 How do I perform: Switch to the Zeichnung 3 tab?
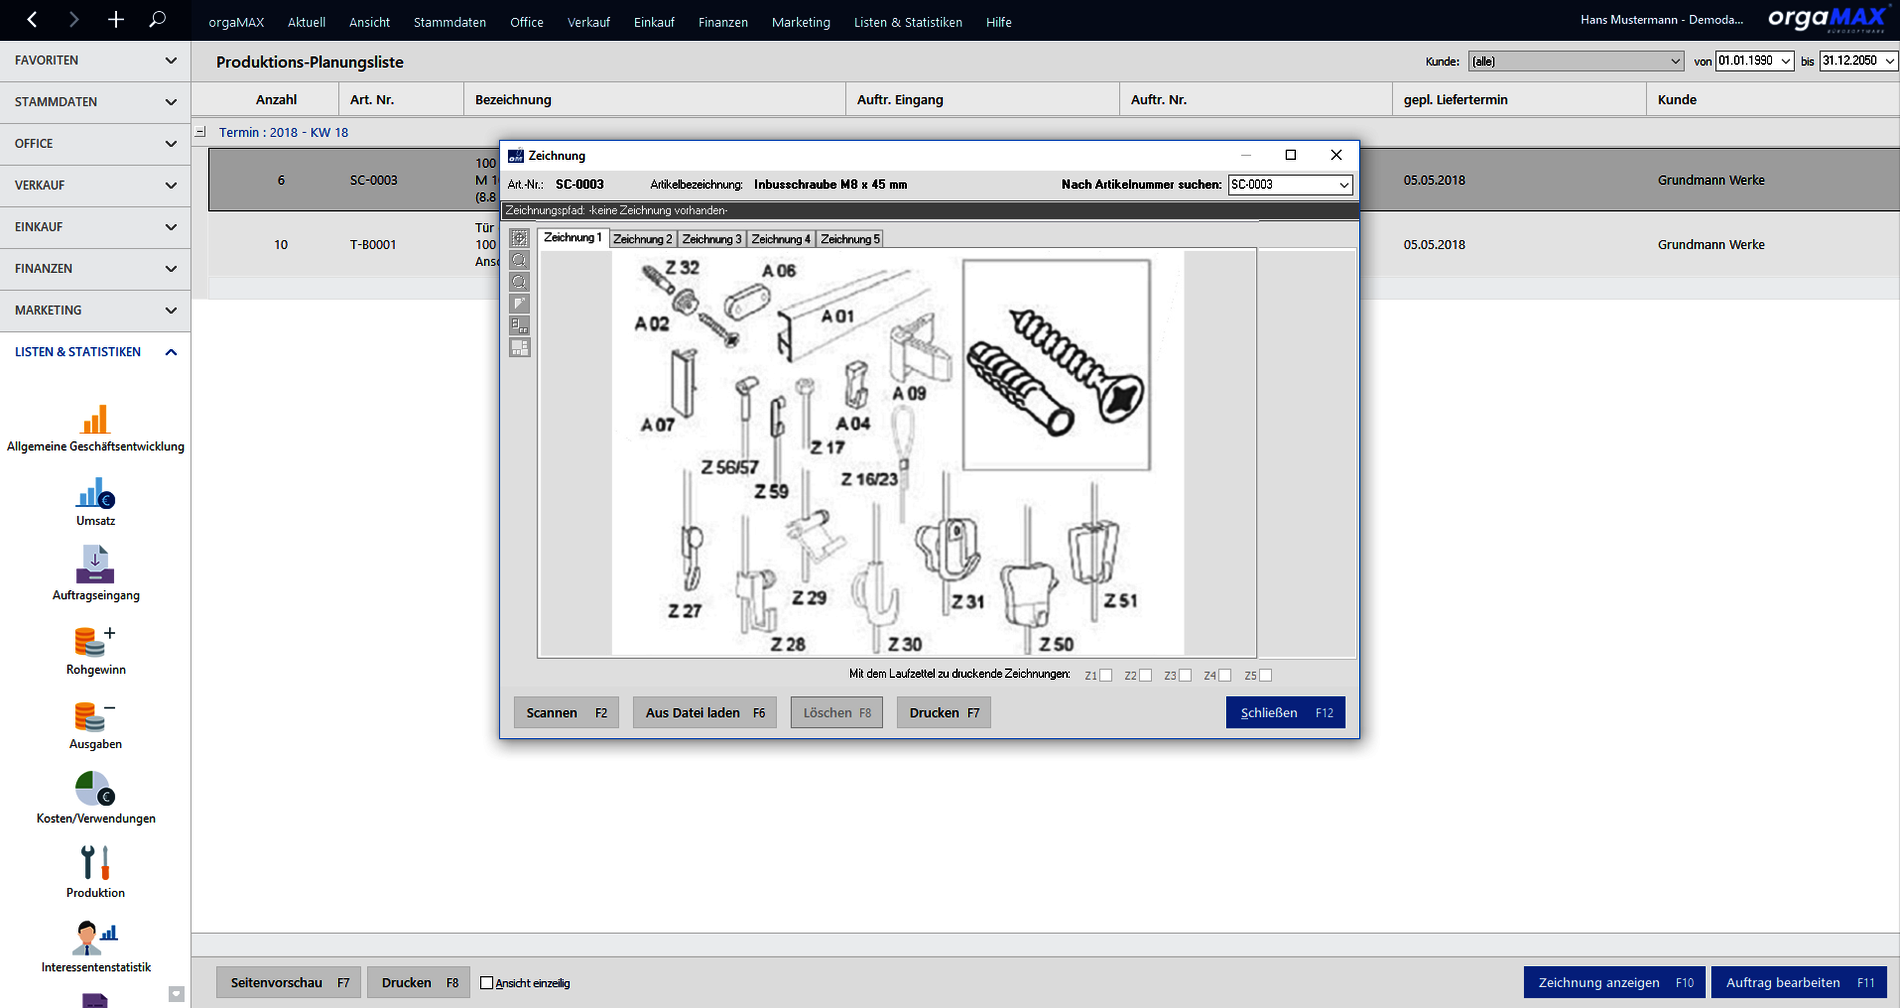tap(712, 239)
